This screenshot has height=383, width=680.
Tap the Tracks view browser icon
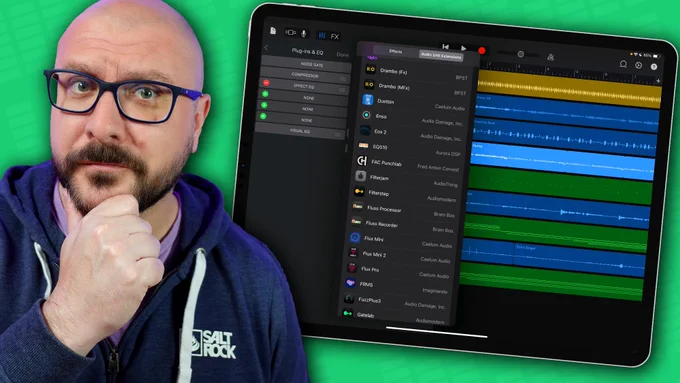[x=291, y=33]
